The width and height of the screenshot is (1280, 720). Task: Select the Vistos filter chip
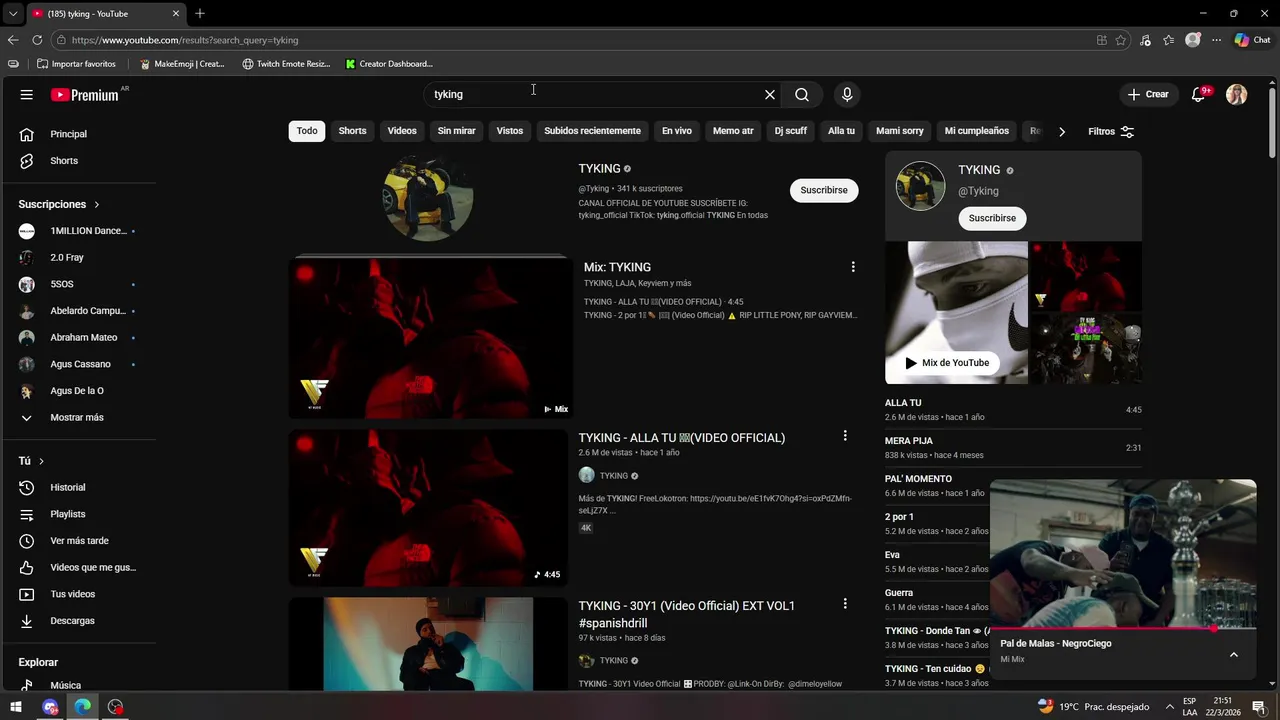tap(510, 131)
